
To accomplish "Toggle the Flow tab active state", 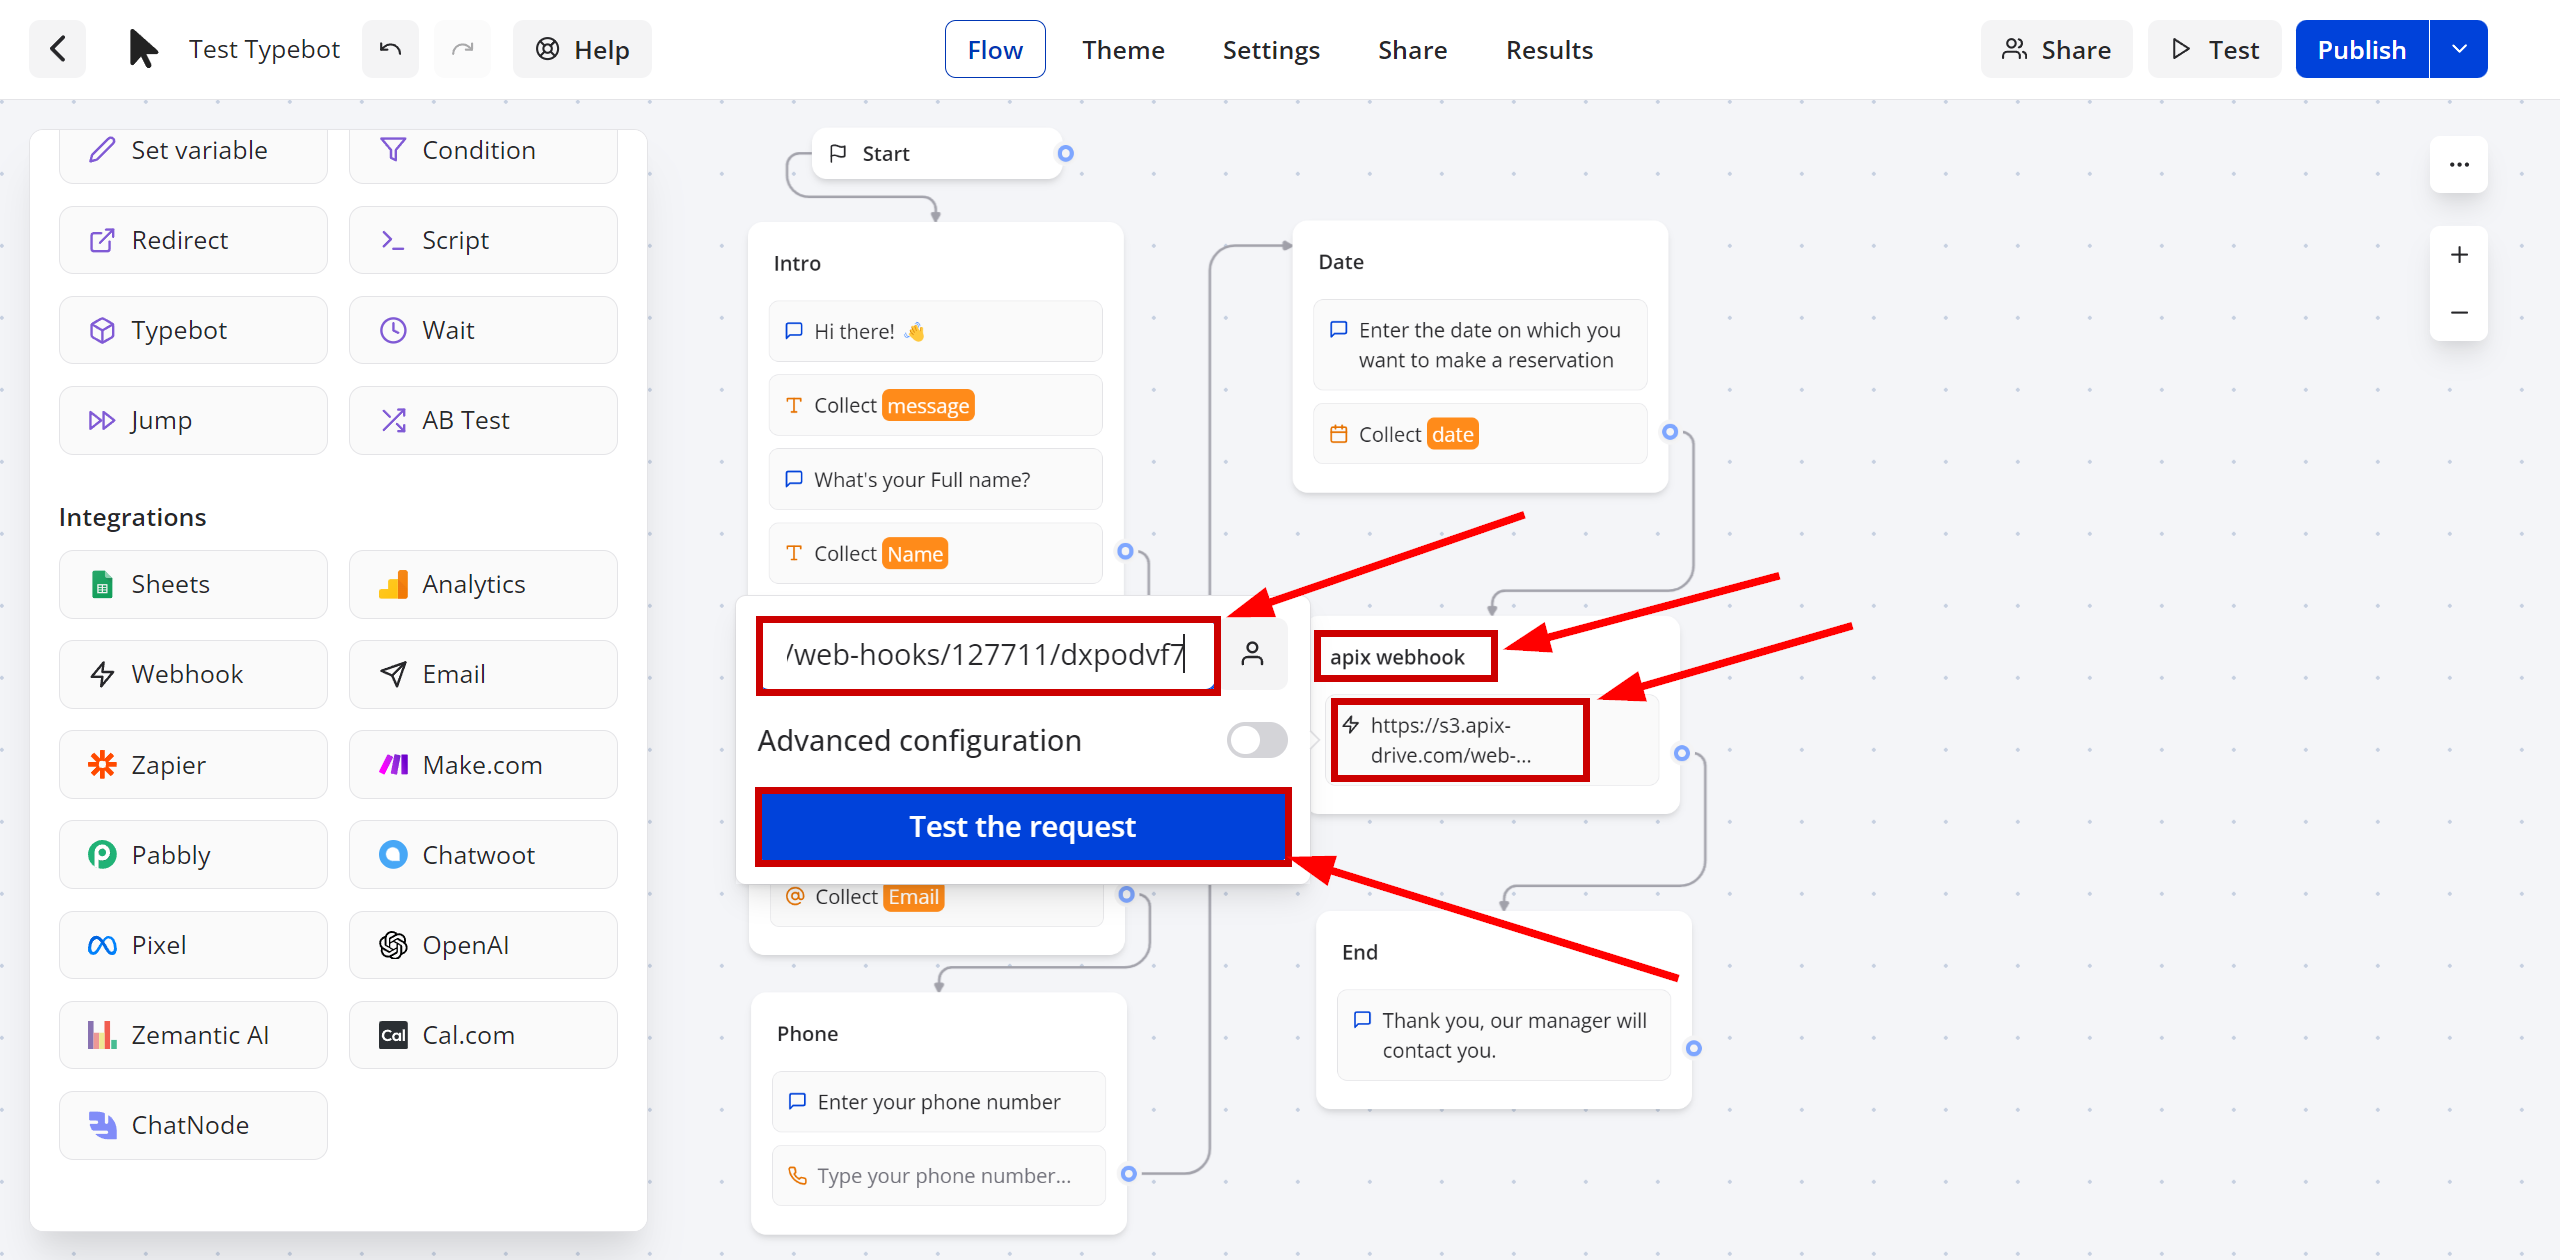I will [996, 49].
